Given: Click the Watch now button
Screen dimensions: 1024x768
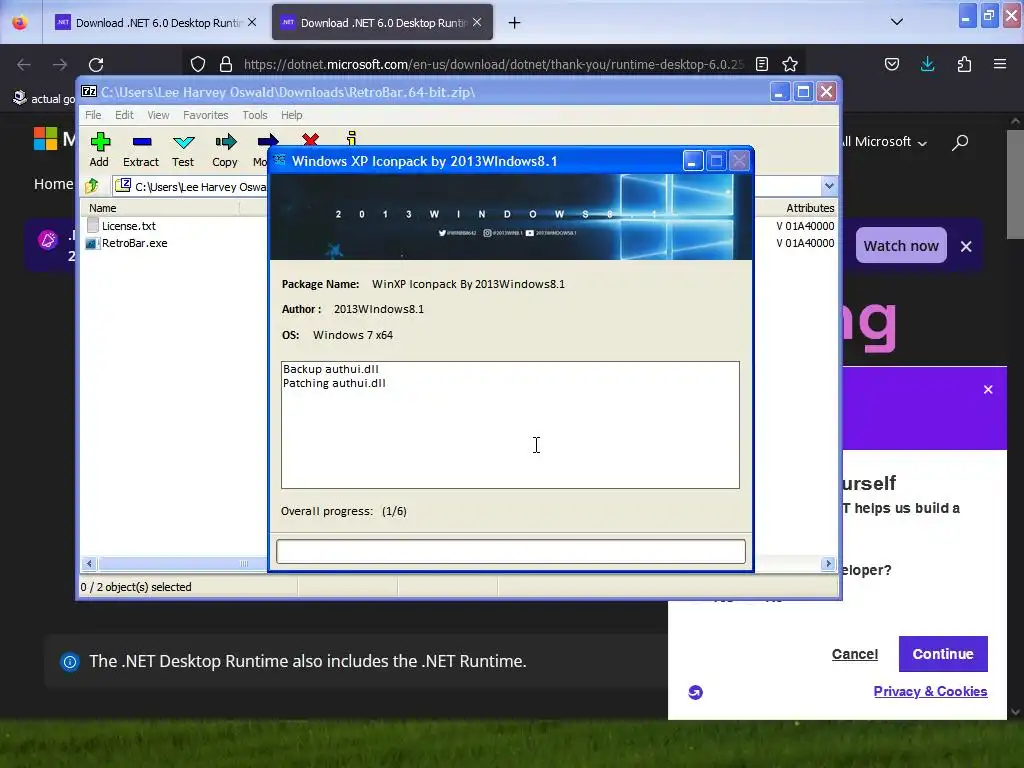Looking at the screenshot, I should [901, 246].
